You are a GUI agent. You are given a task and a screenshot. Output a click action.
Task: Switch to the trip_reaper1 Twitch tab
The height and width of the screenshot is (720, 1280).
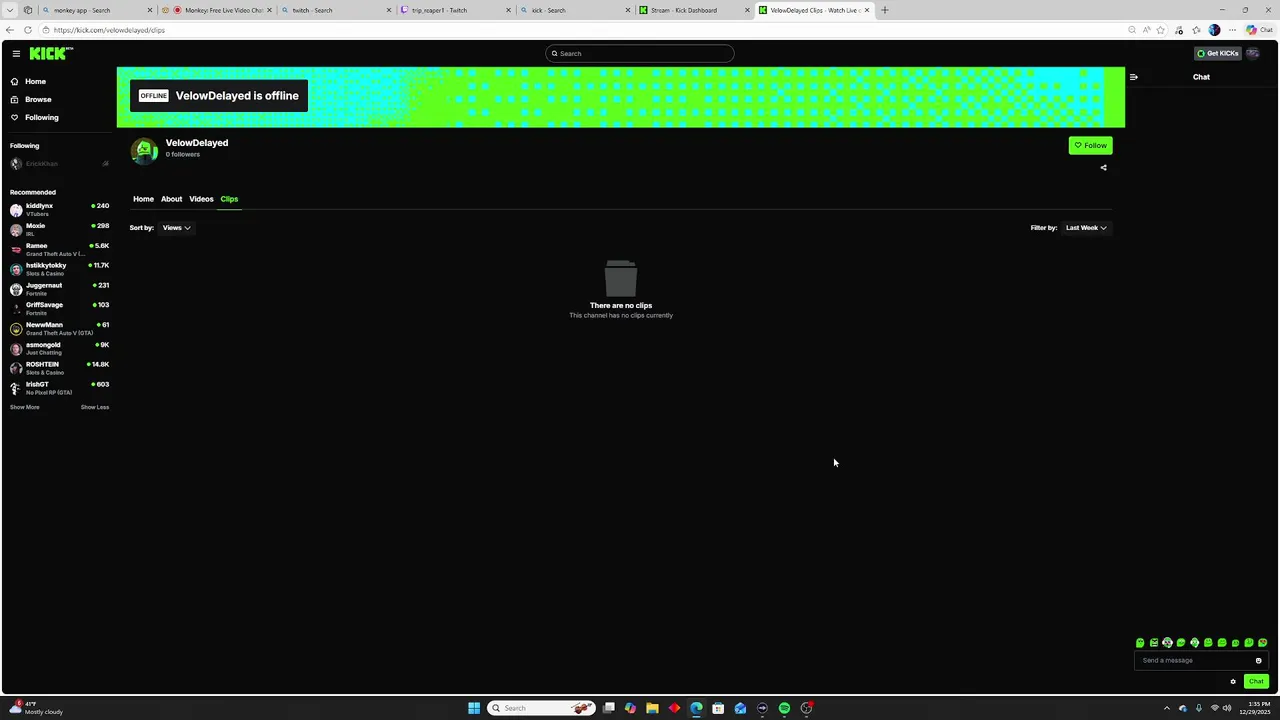tap(455, 10)
